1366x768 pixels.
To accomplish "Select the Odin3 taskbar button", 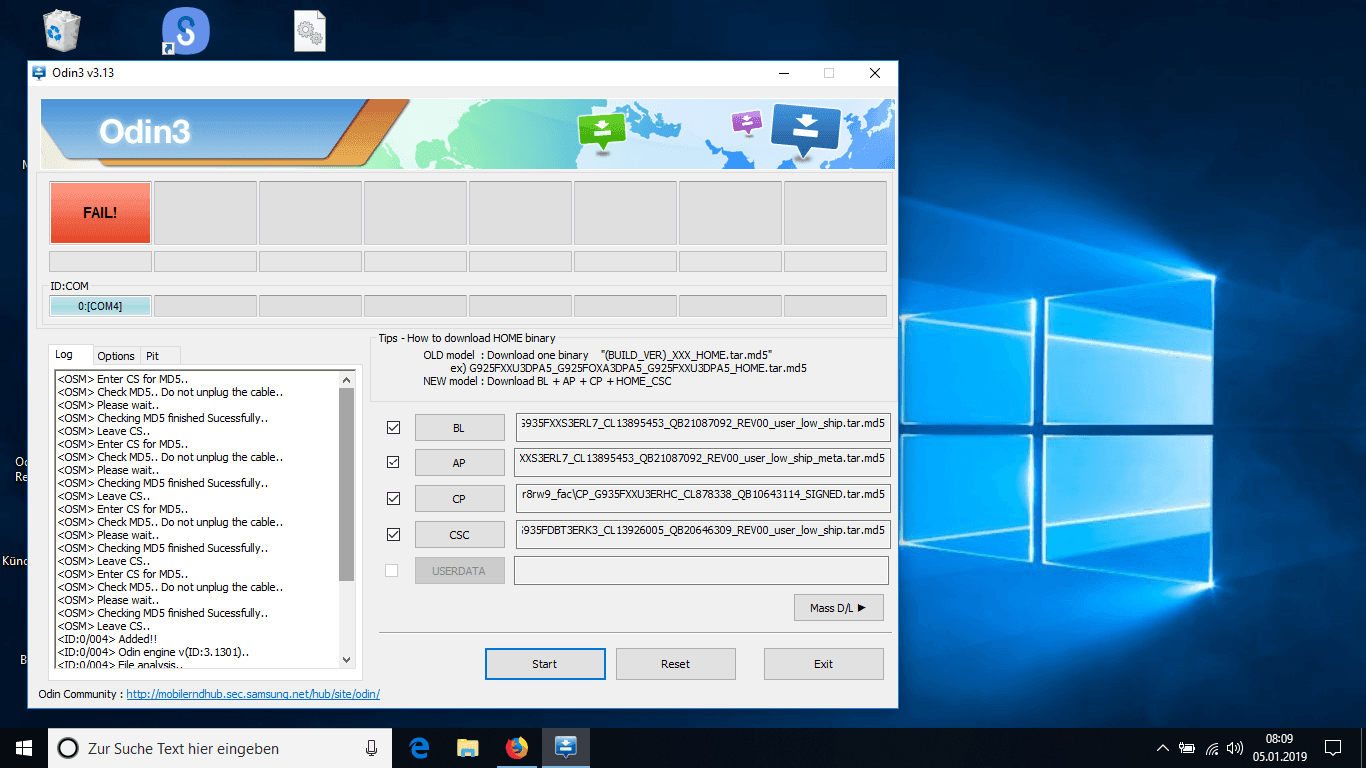I will [565, 748].
